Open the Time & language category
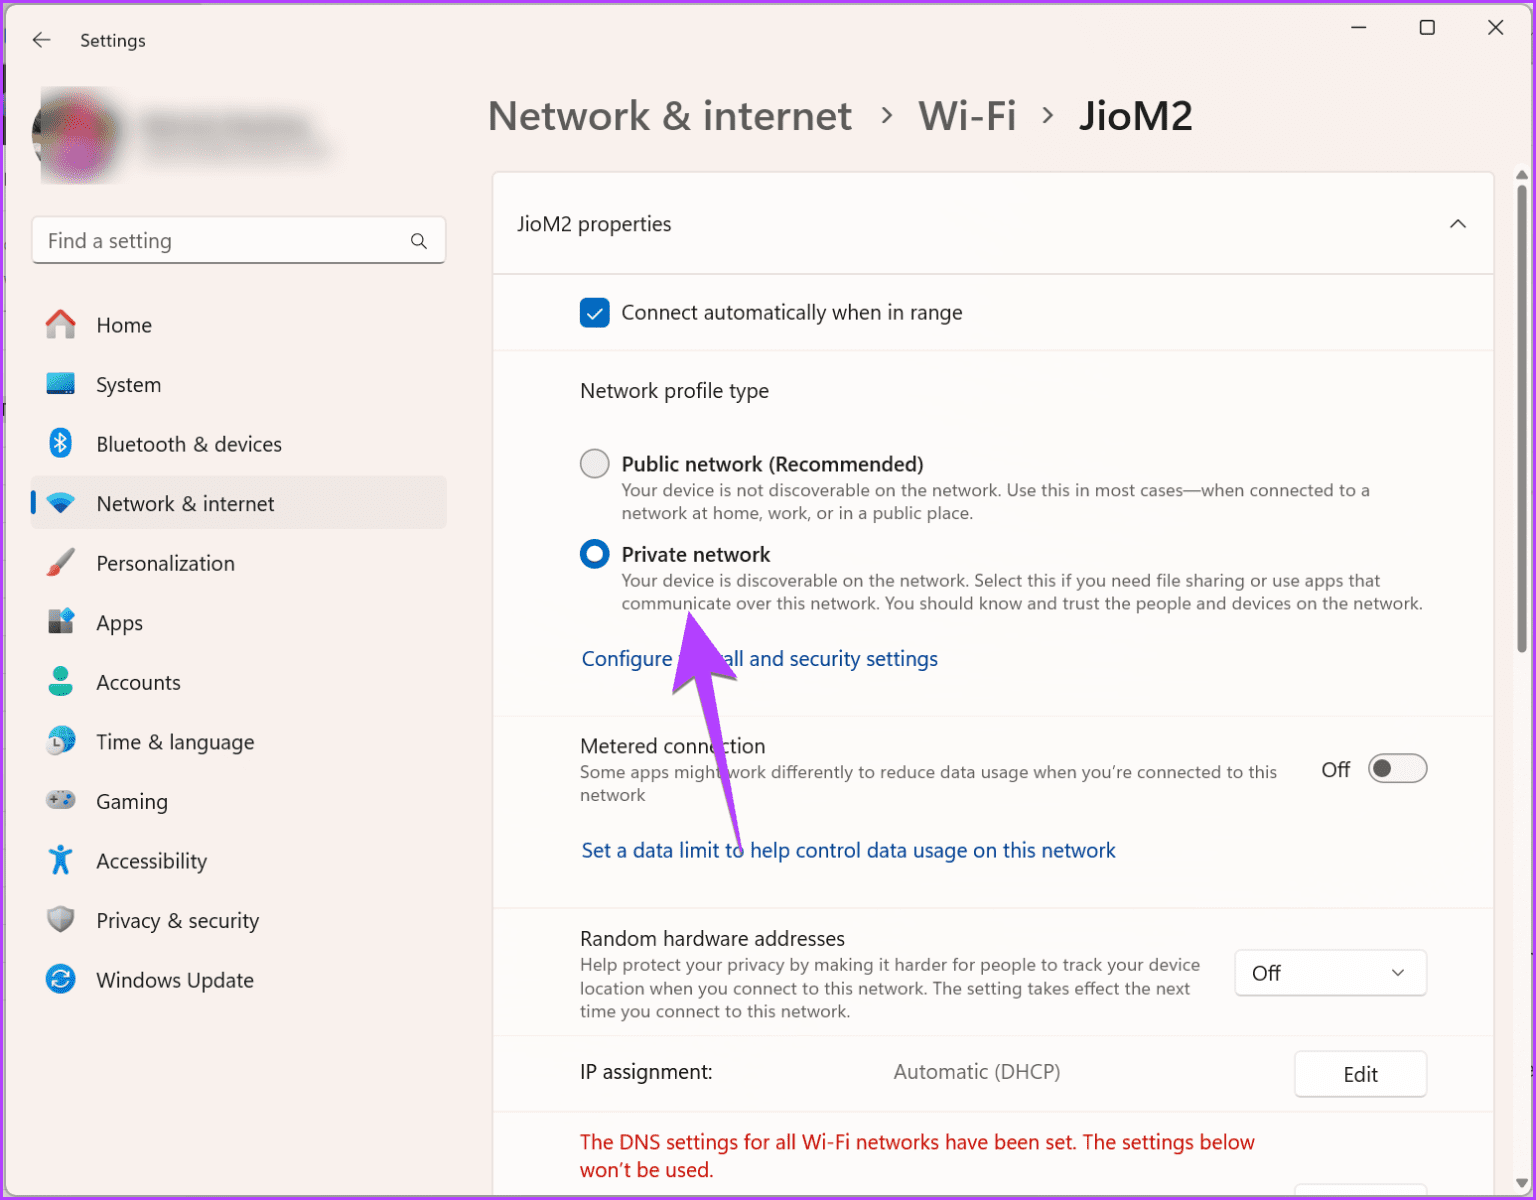Screen dimensions: 1536x1200 pyautogui.click(x=175, y=742)
